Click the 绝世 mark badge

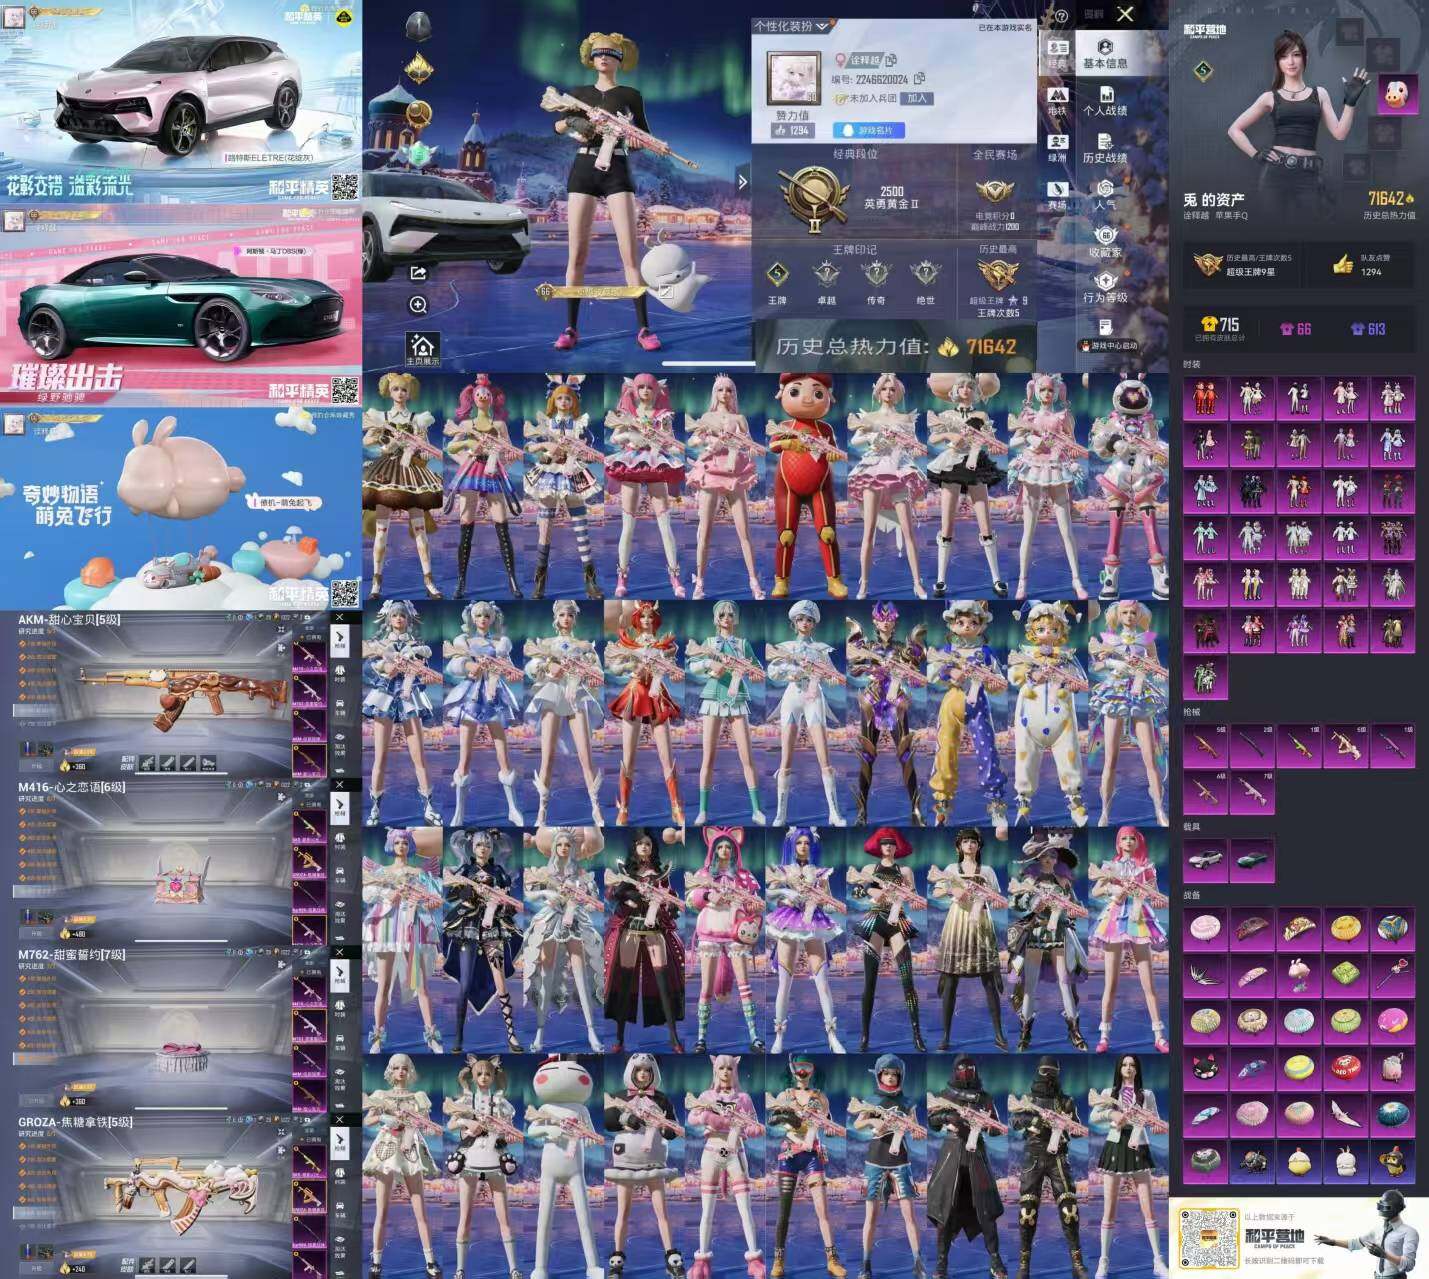(x=925, y=274)
